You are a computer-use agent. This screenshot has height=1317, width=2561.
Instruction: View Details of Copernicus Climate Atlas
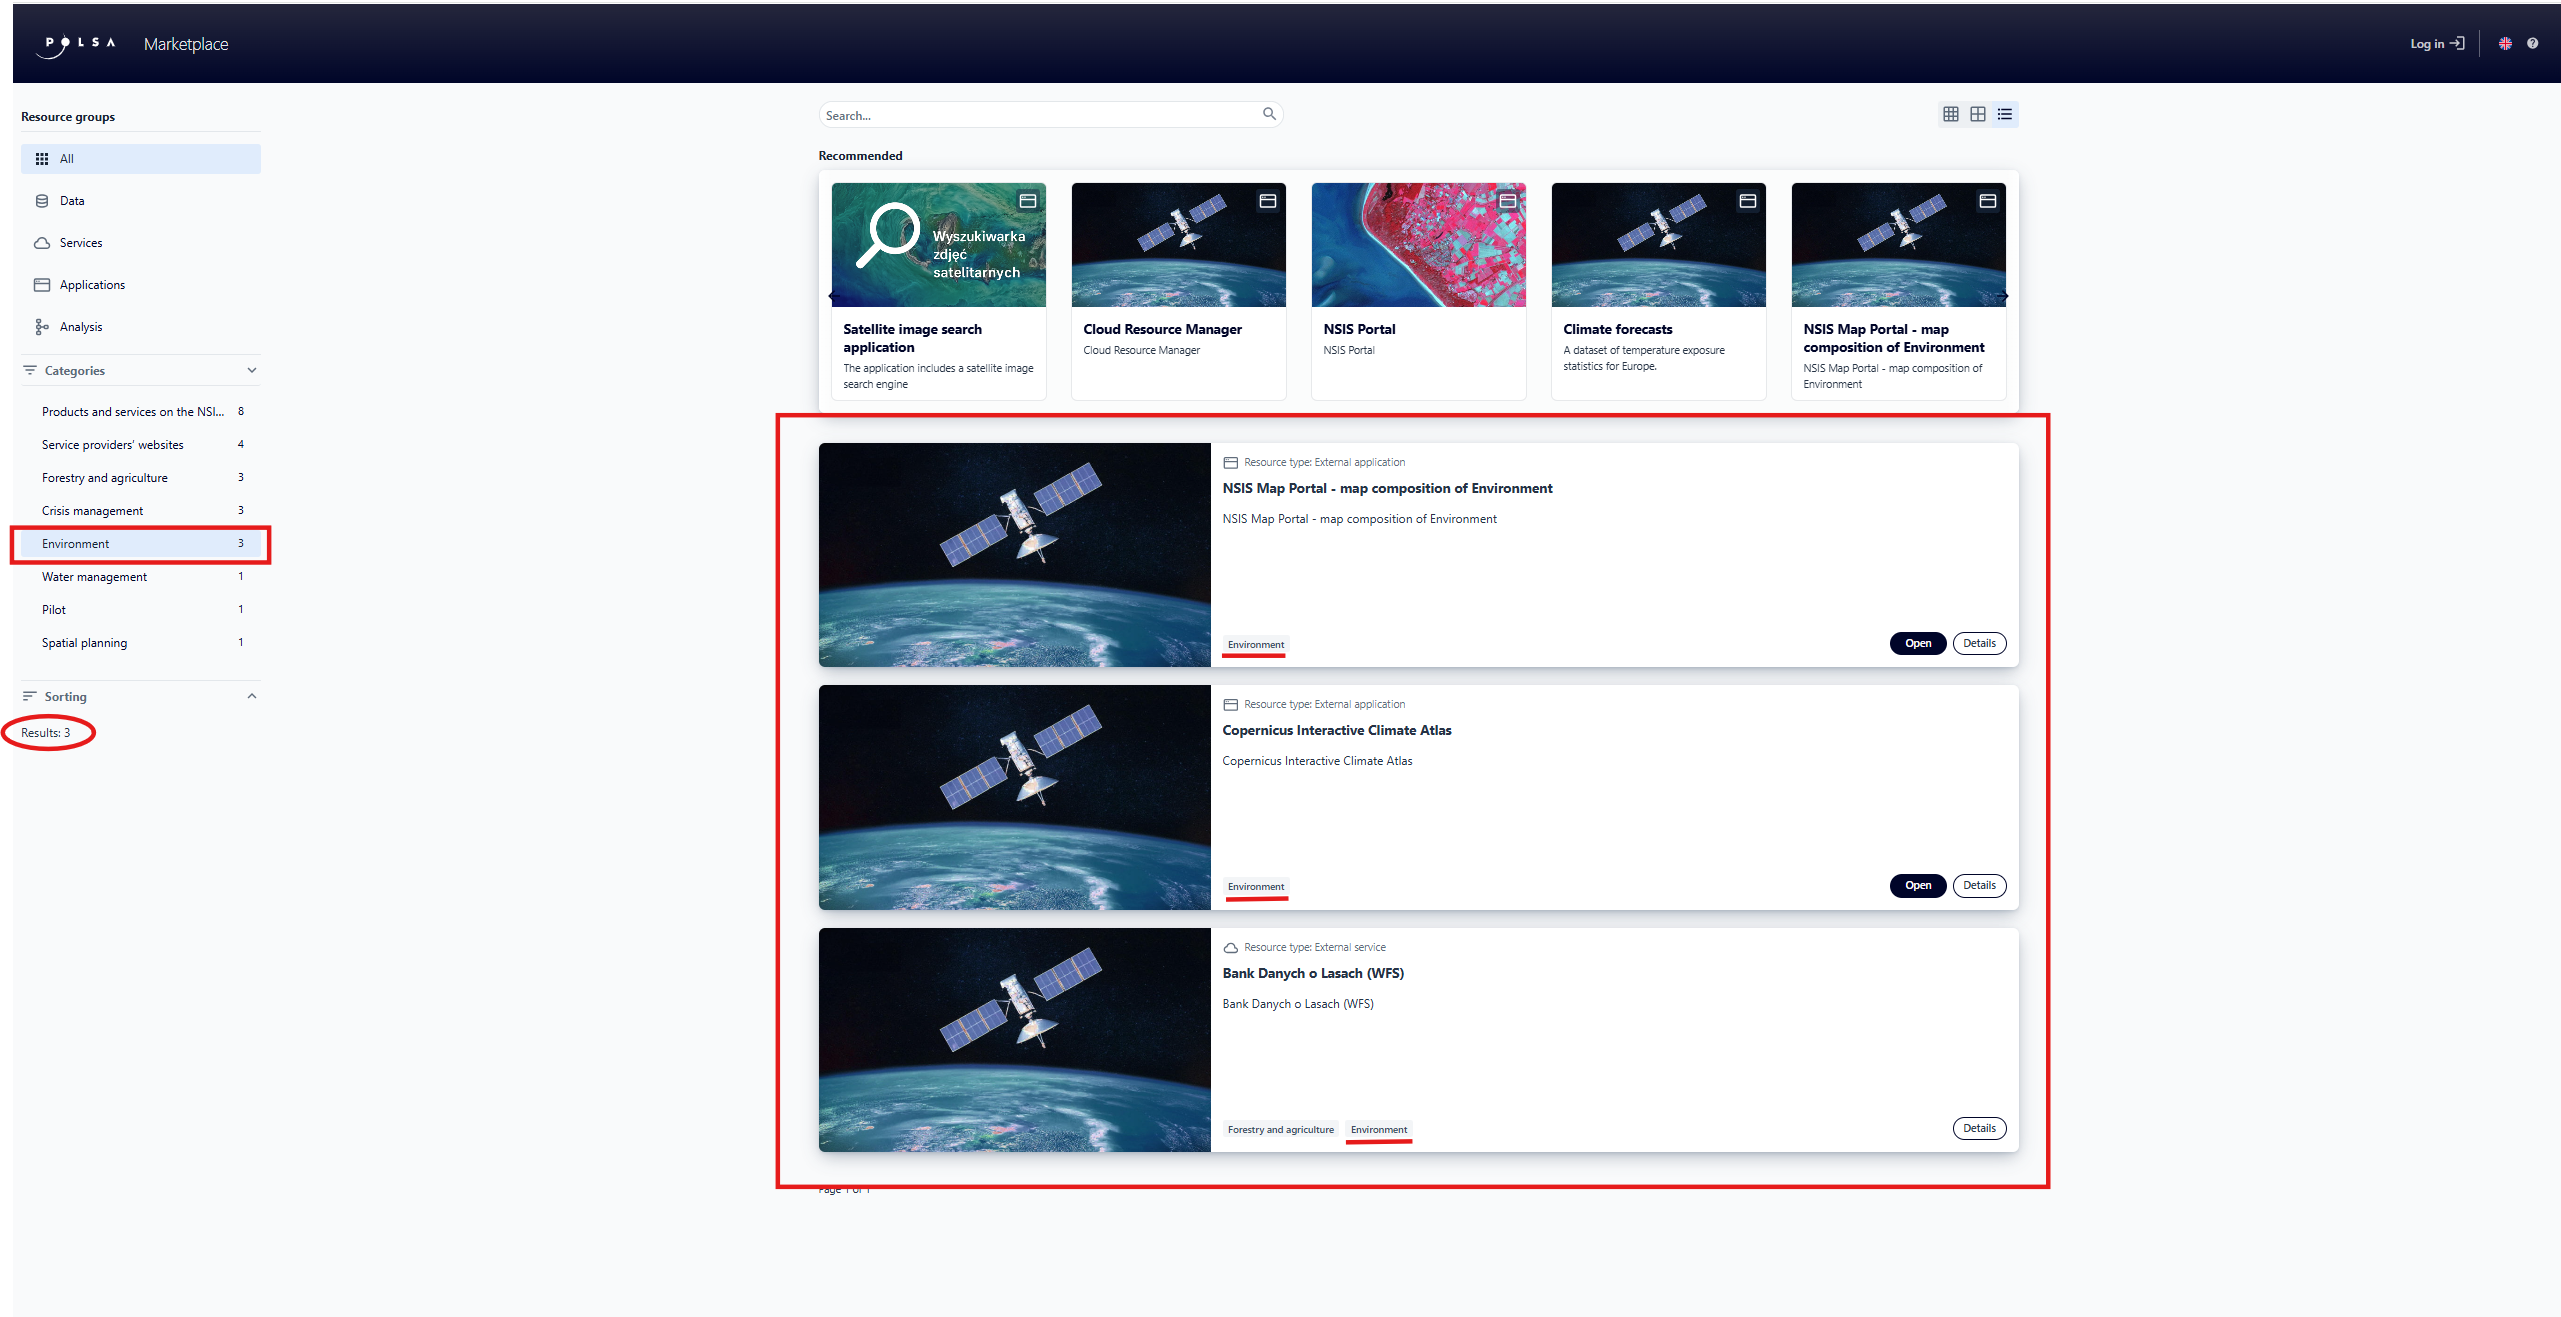click(1979, 886)
